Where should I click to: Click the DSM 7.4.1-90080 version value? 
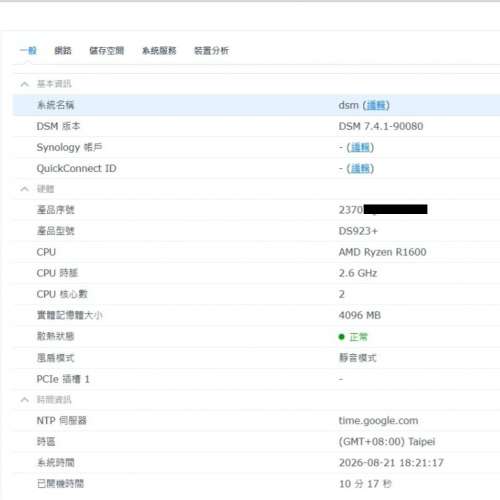coord(381,126)
